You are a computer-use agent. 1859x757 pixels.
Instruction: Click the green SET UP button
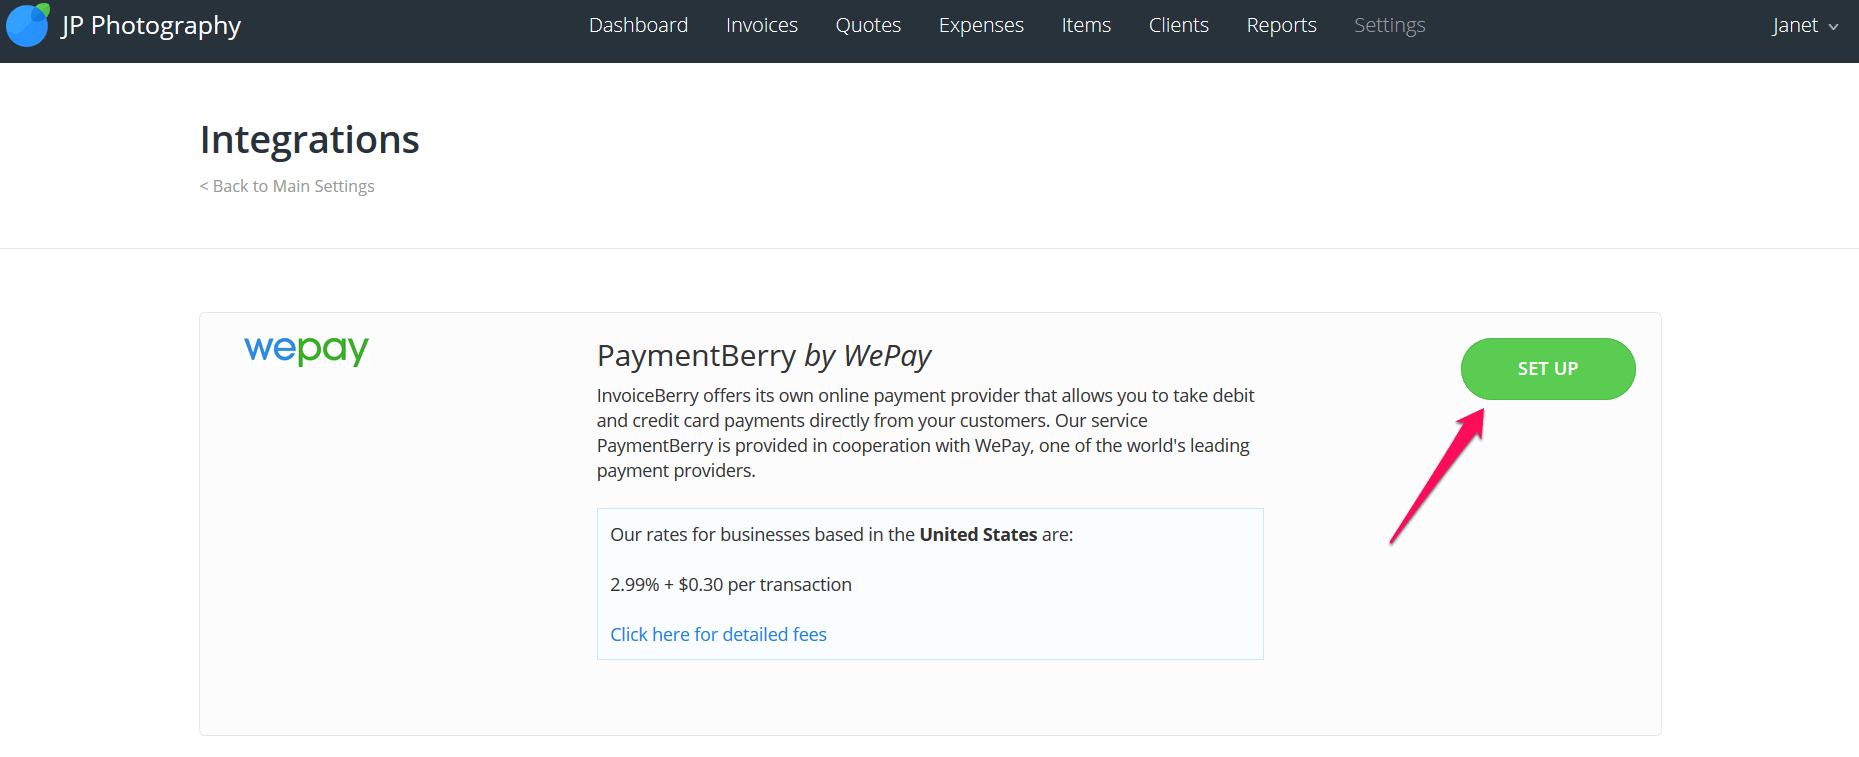(1548, 369)
